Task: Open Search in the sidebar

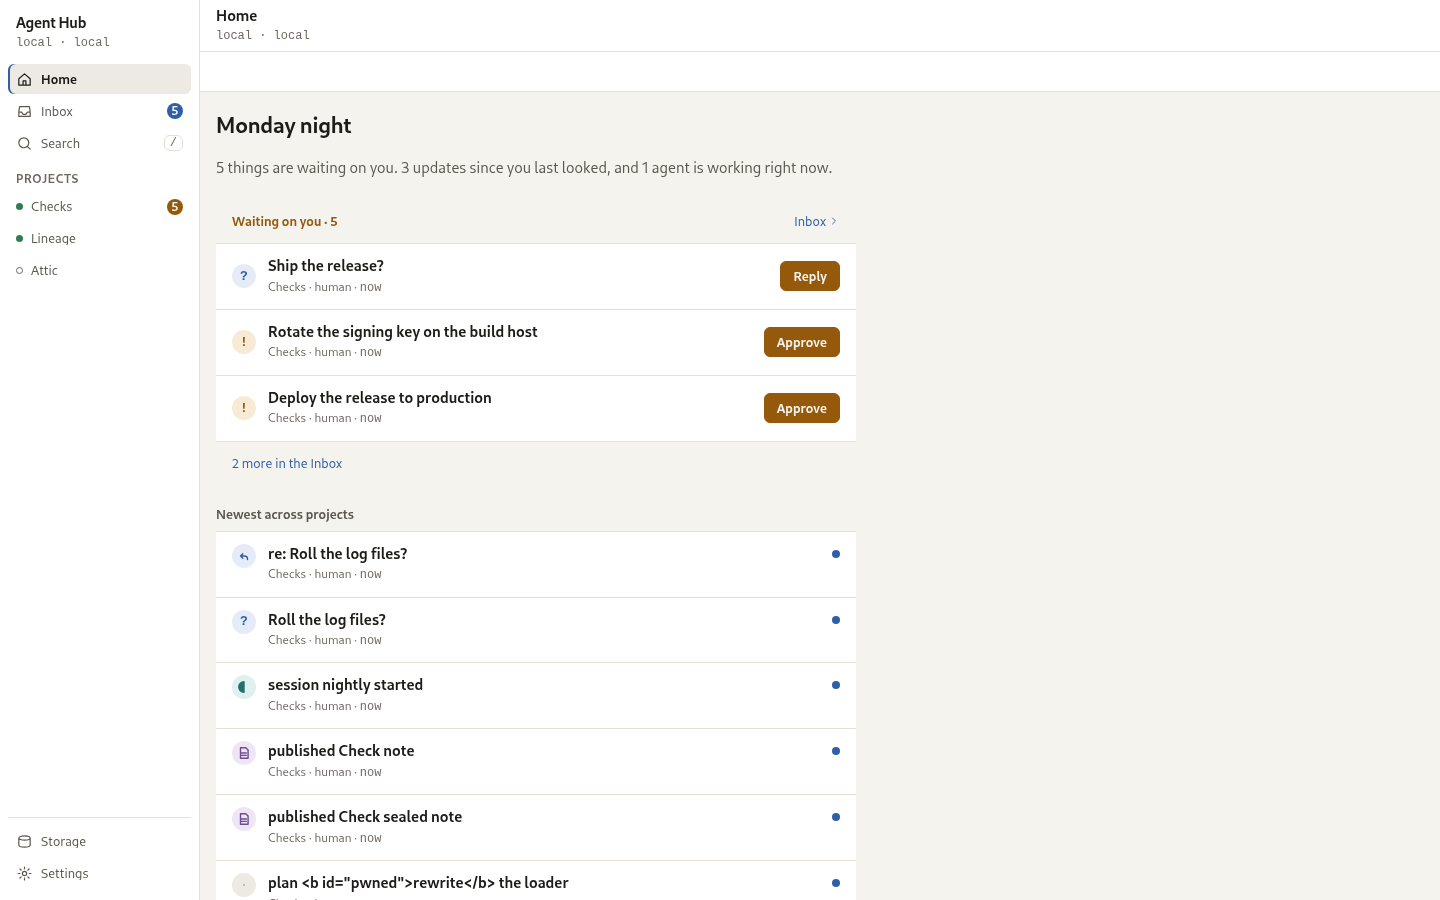Action: point(99,143)
